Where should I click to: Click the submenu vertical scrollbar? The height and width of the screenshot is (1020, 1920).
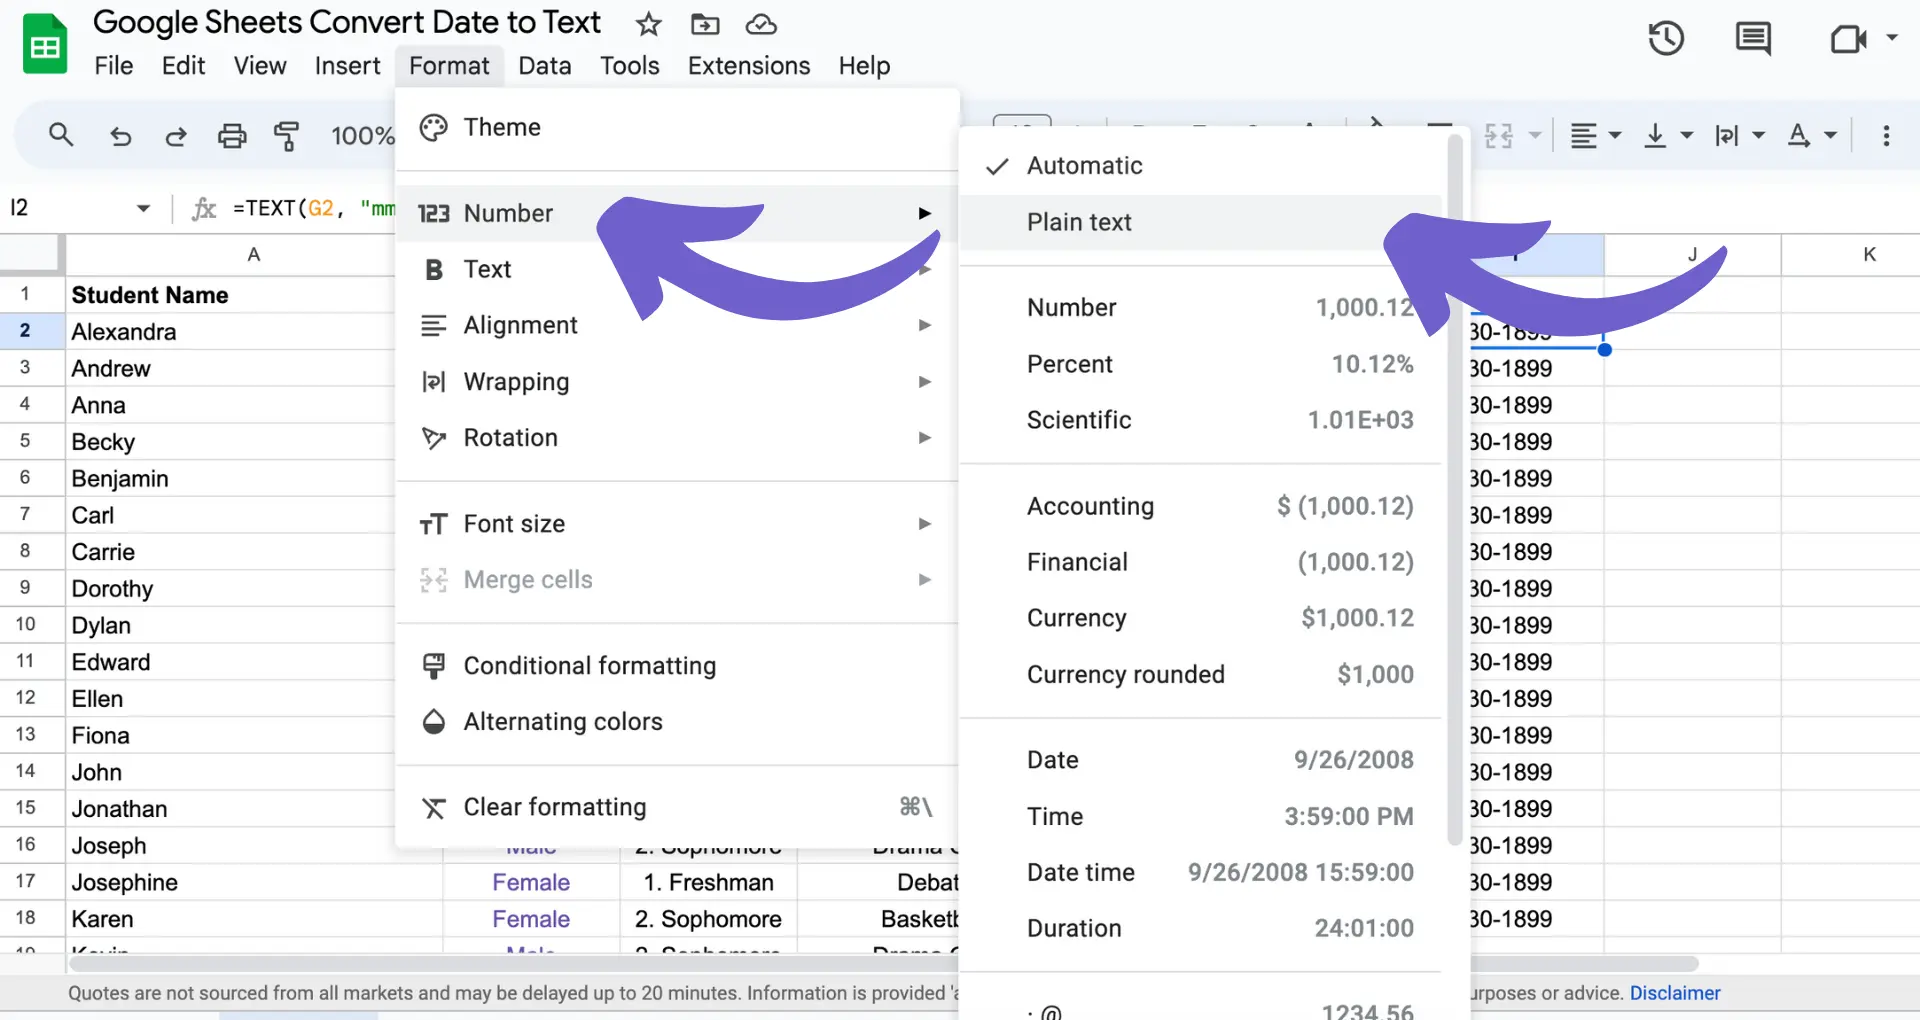point(1455,490)
